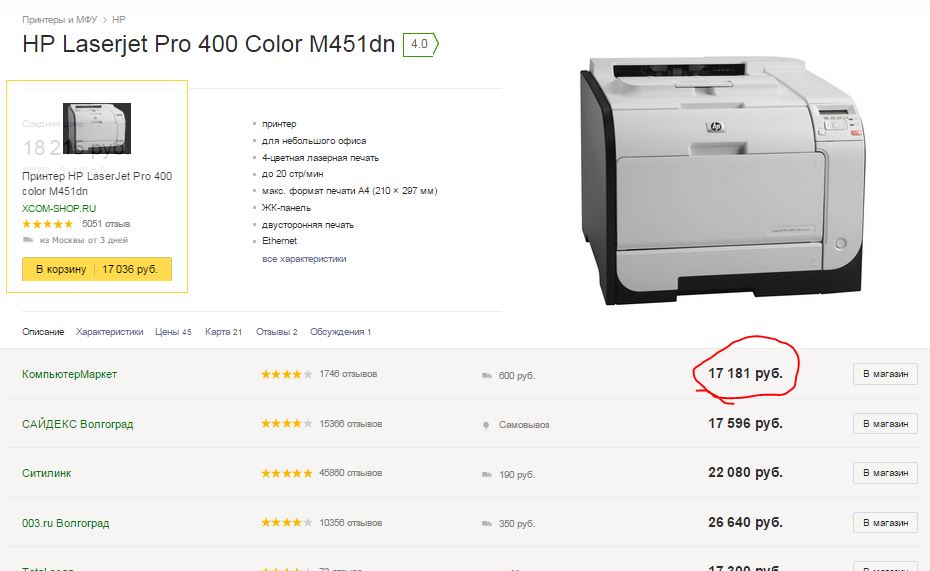
Task: Add printer to cart with В корзину button
Action: (x=97, y=270)
